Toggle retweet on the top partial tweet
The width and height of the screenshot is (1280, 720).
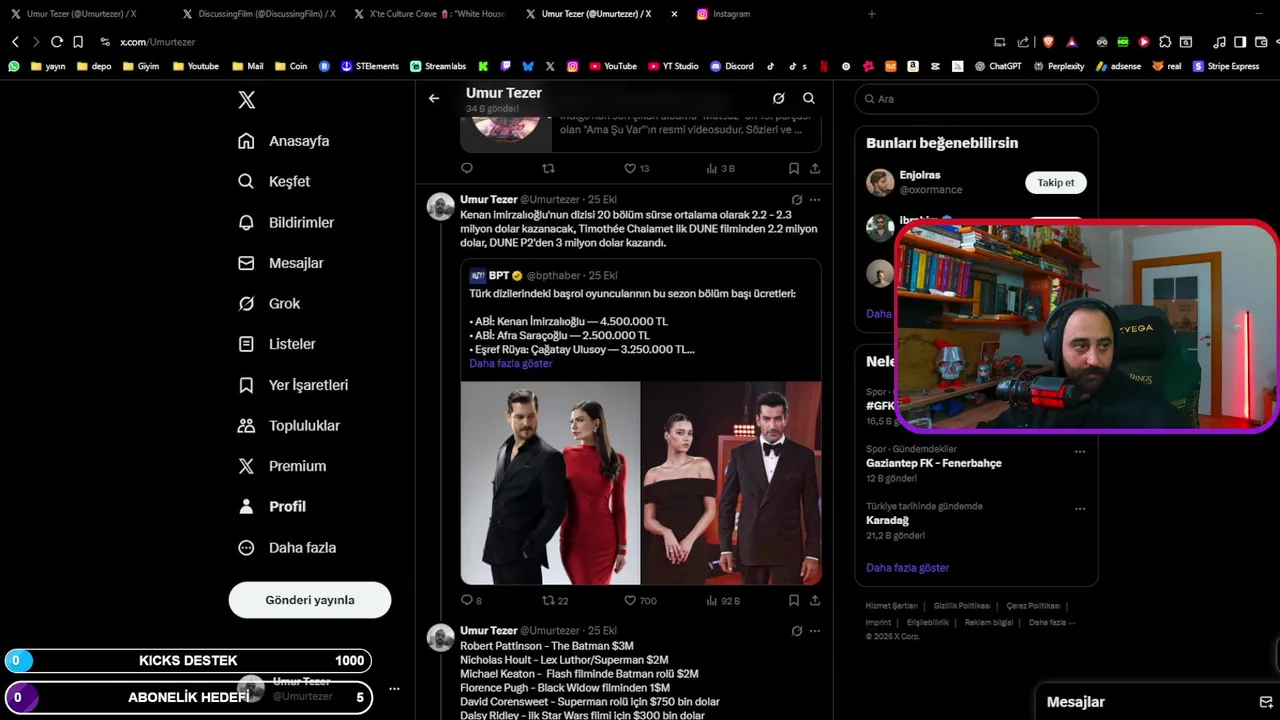(x=548, y=168)
